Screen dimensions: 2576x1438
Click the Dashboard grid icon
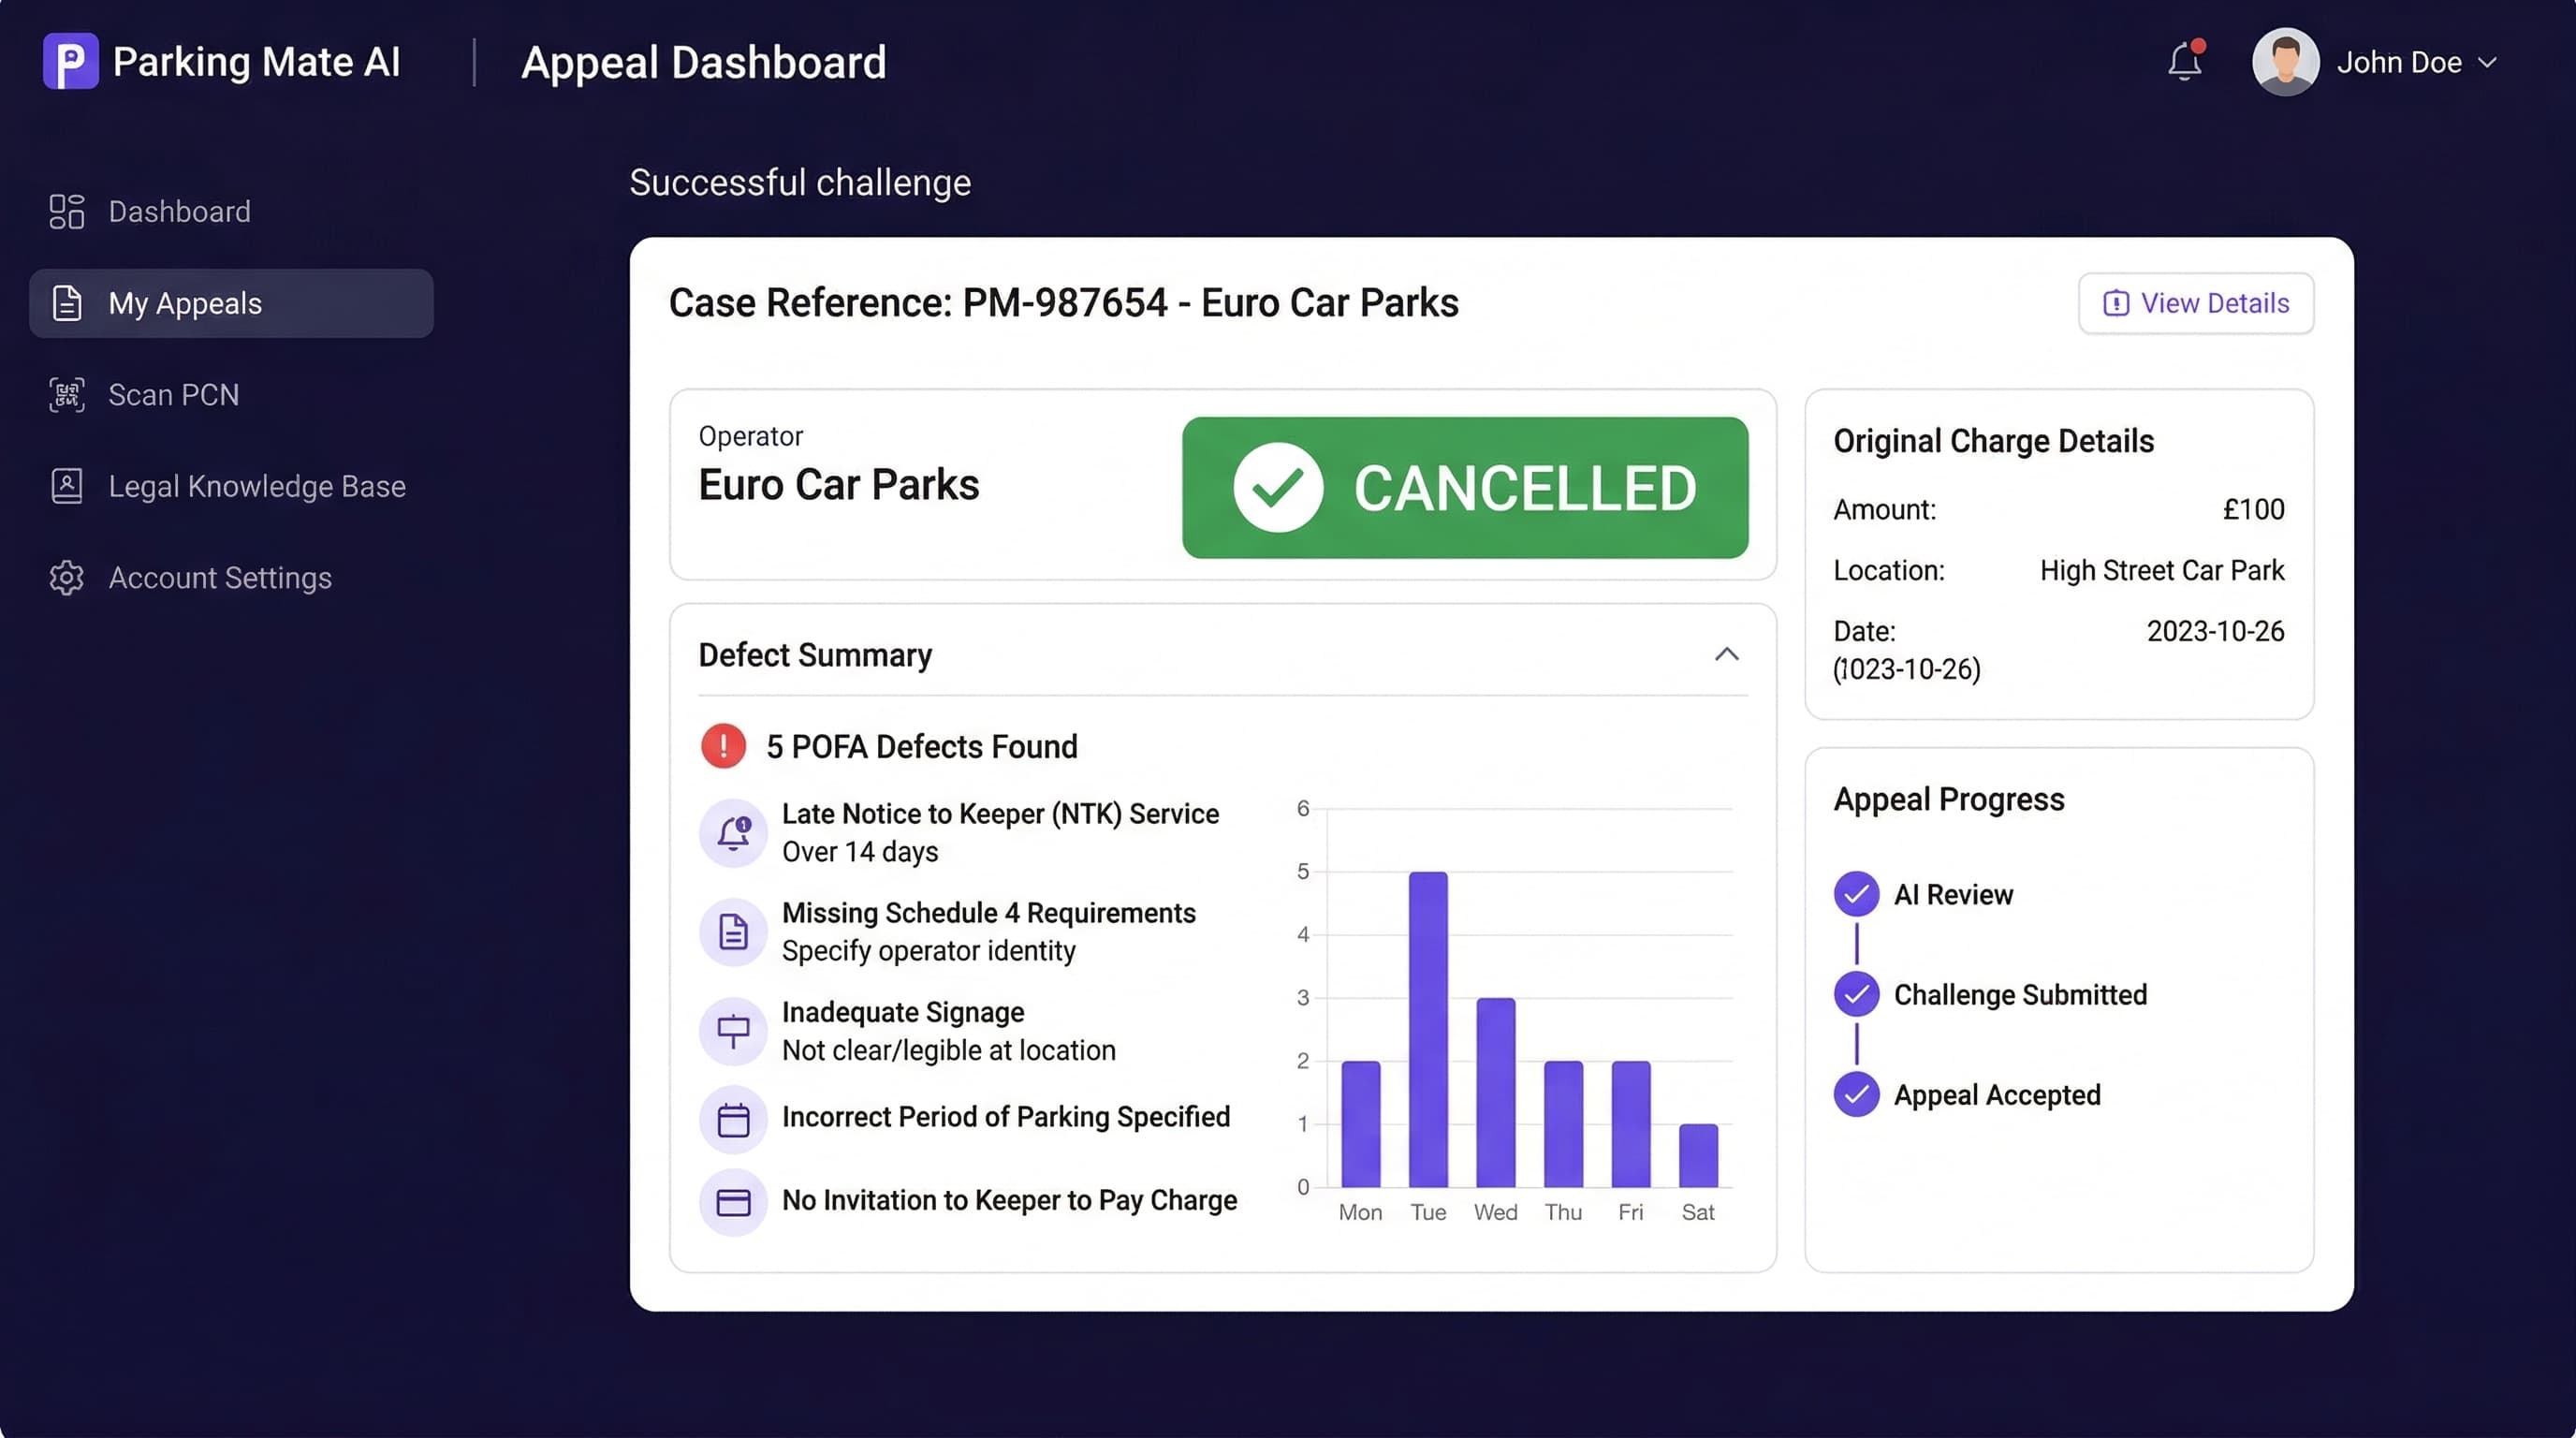(x=67, y=211)
